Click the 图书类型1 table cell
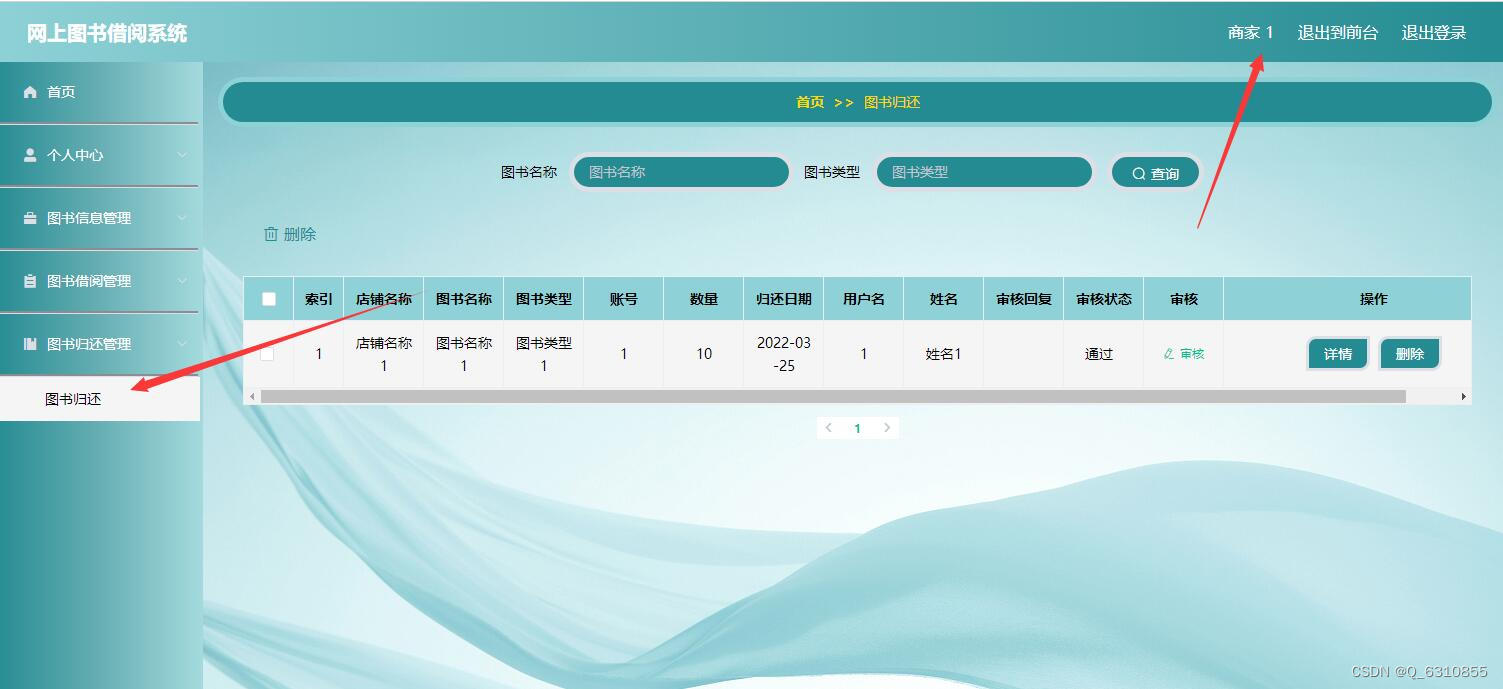The height and width of the screenshot is (689, 1503). click(544, 354)
